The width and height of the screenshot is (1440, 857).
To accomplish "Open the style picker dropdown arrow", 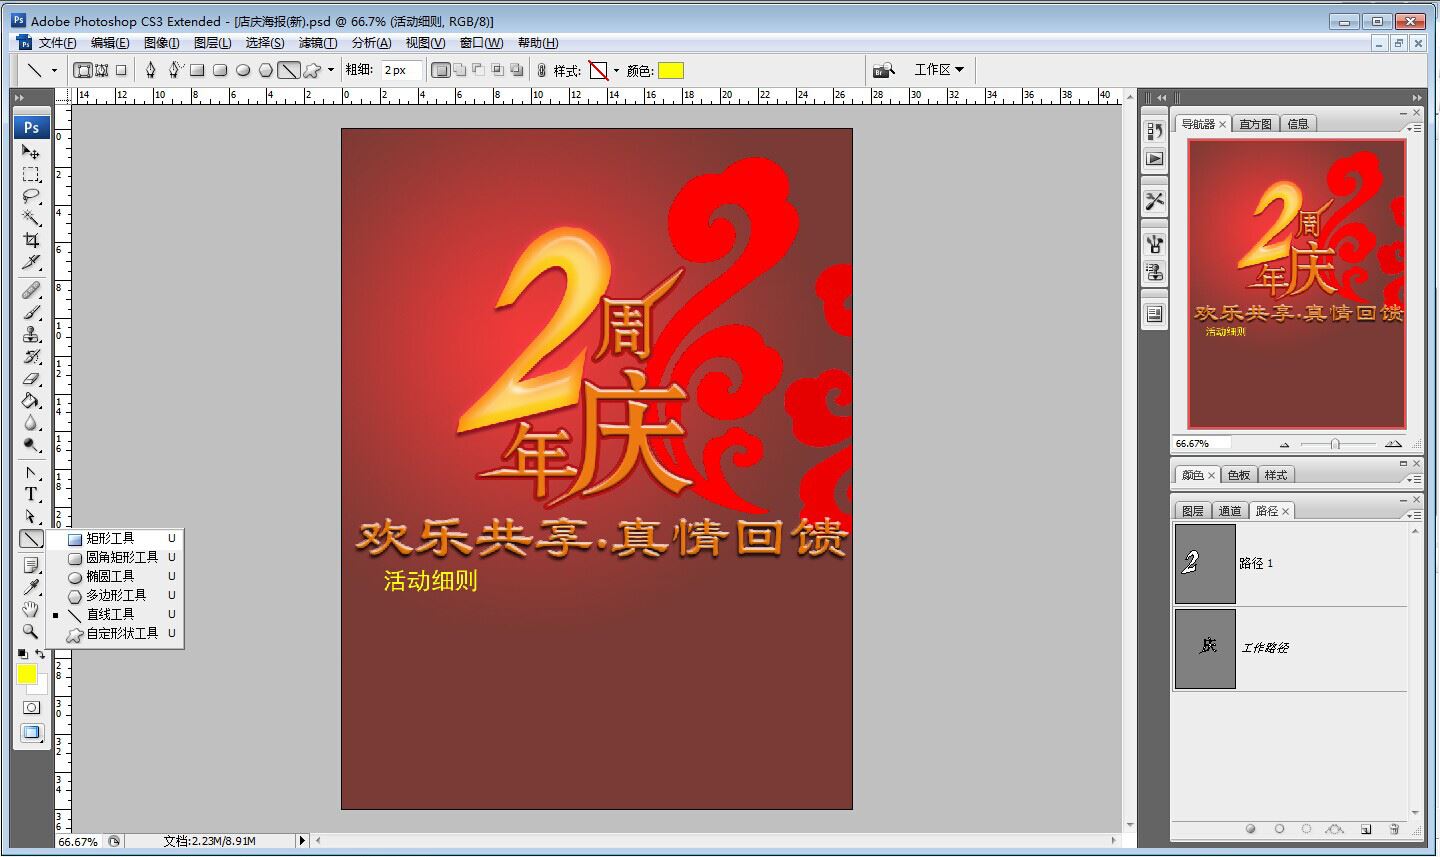I will pyautogui.click(x=616, y=70).
